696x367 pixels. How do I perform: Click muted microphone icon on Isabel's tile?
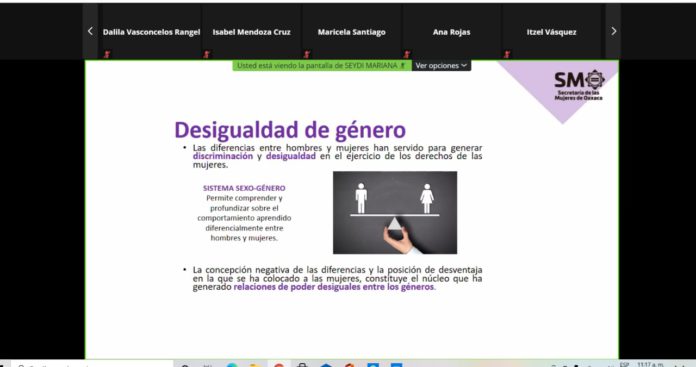pos(207,55)
